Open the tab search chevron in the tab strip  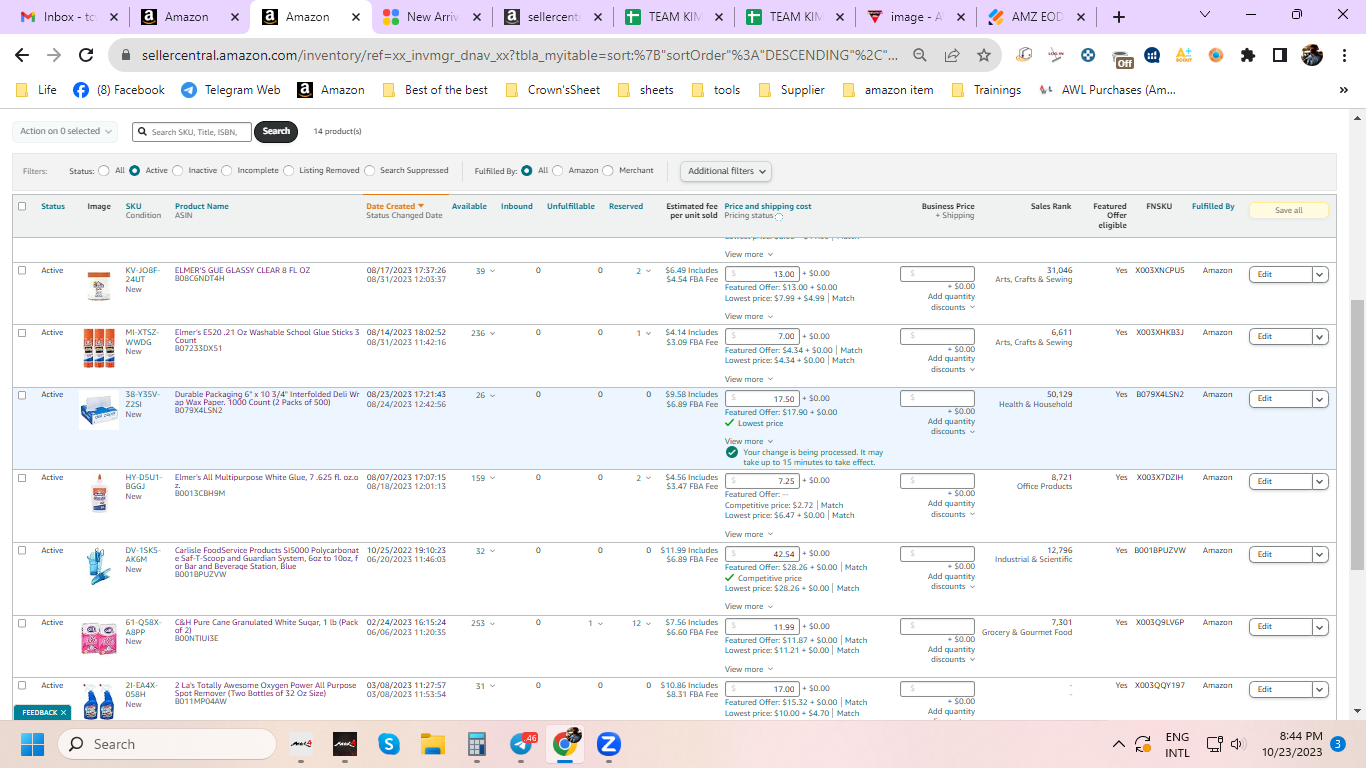pyautogui.click(x=1205, y=15)
